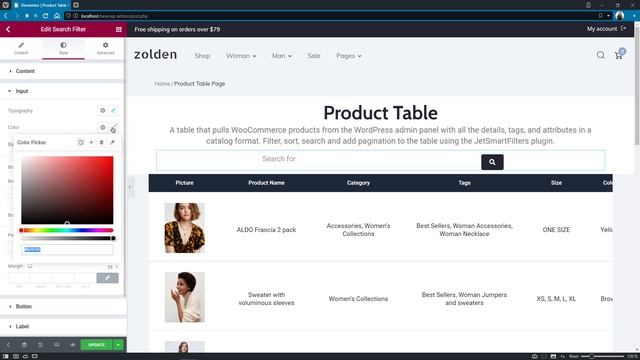Open the Shop menu link
Screen dimensions: 640x360
[202, 56]
